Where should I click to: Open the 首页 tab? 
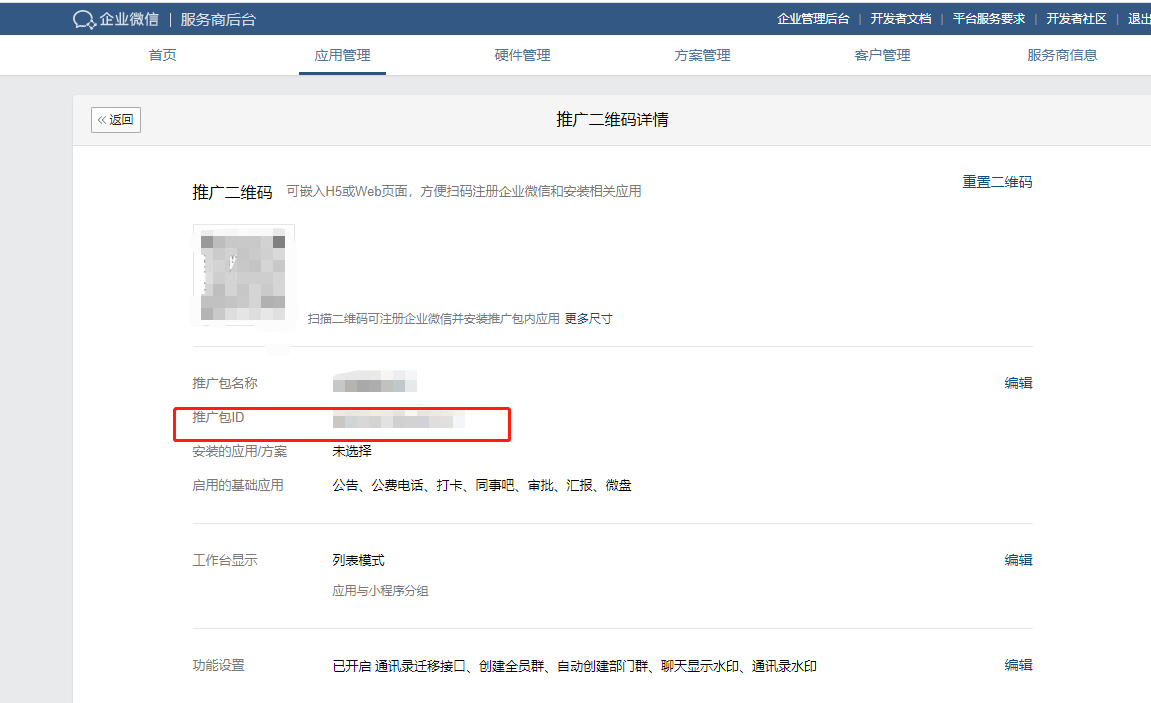(162, 55)
